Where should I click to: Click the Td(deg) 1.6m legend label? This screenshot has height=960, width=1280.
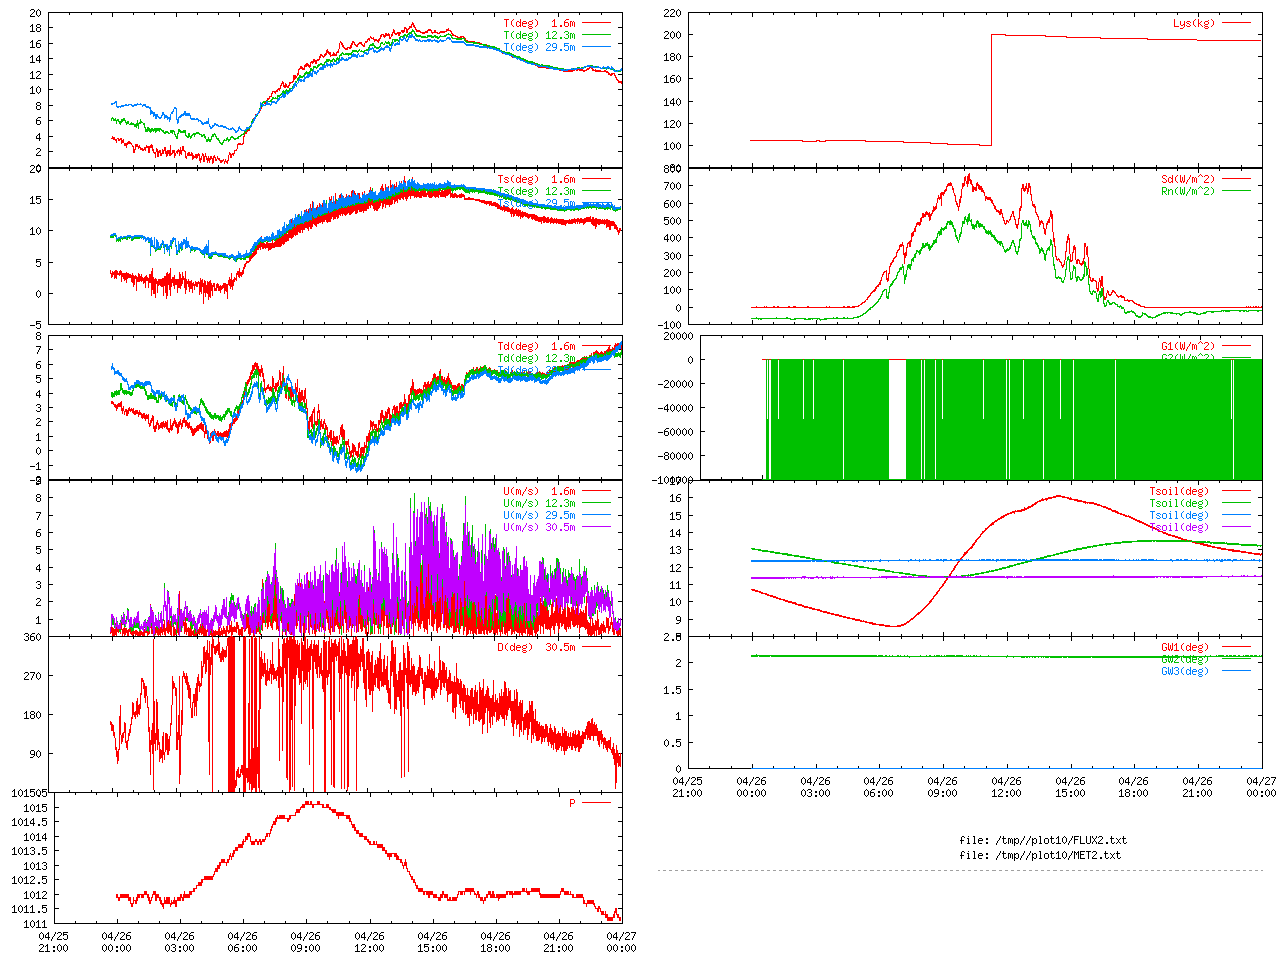pyautogui.click(x=536, y=347)
